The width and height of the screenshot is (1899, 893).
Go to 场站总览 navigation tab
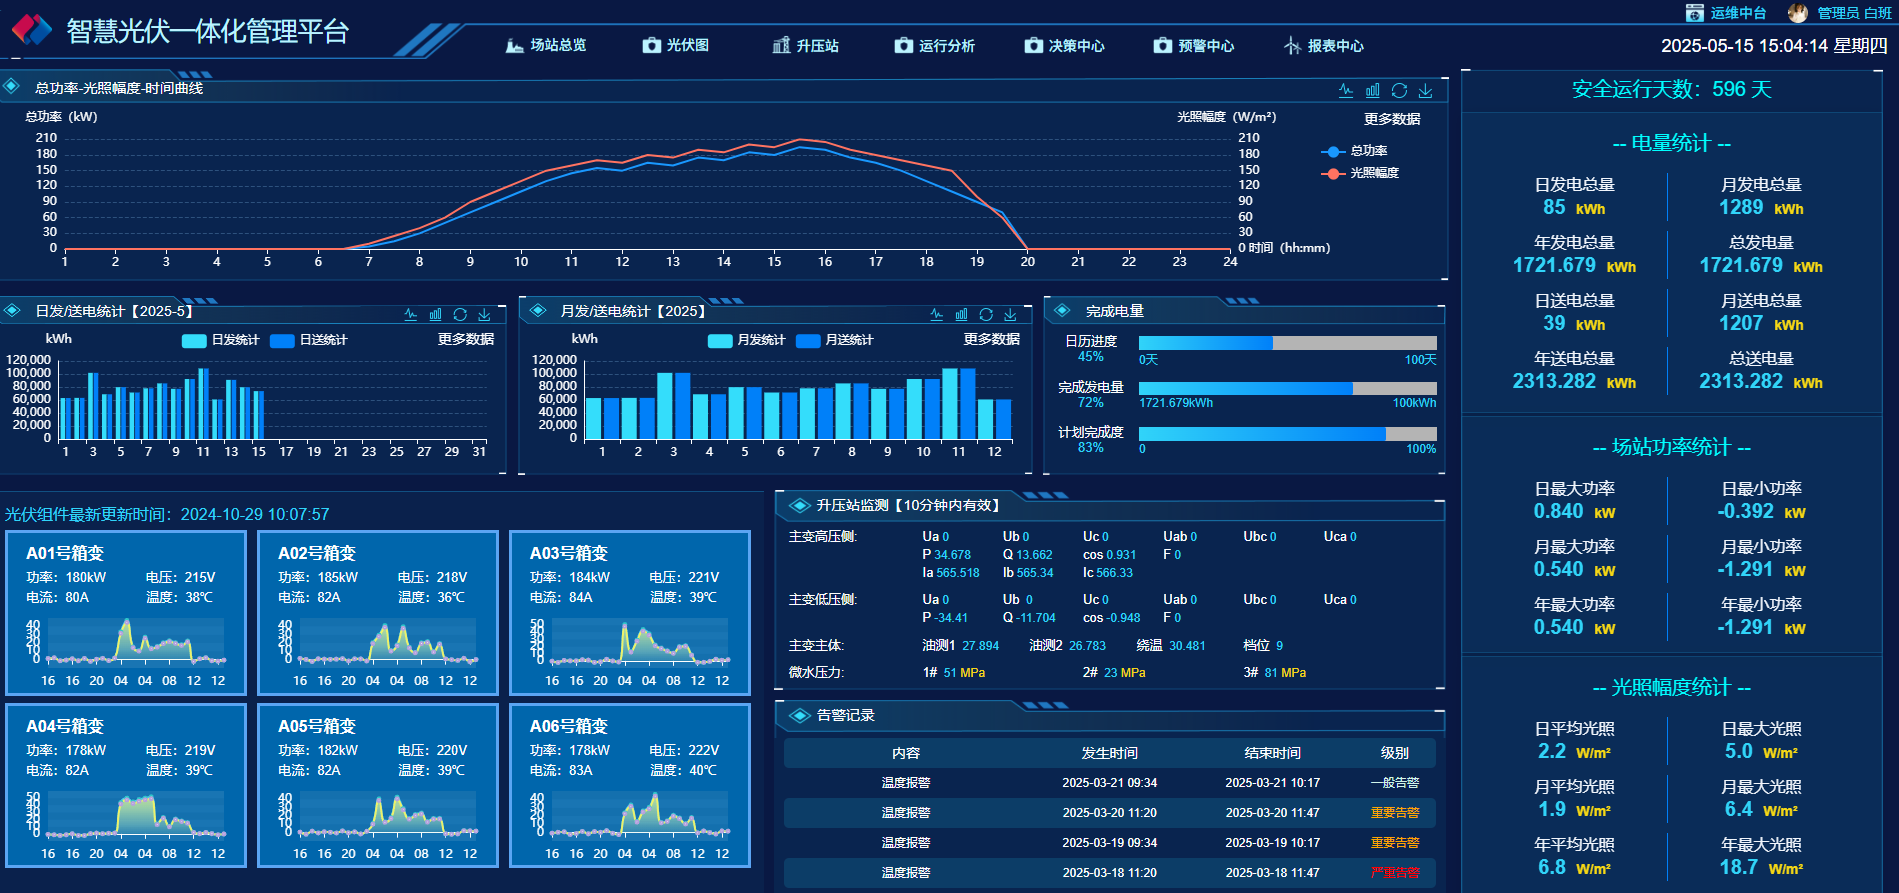click(x=546, y=45)
